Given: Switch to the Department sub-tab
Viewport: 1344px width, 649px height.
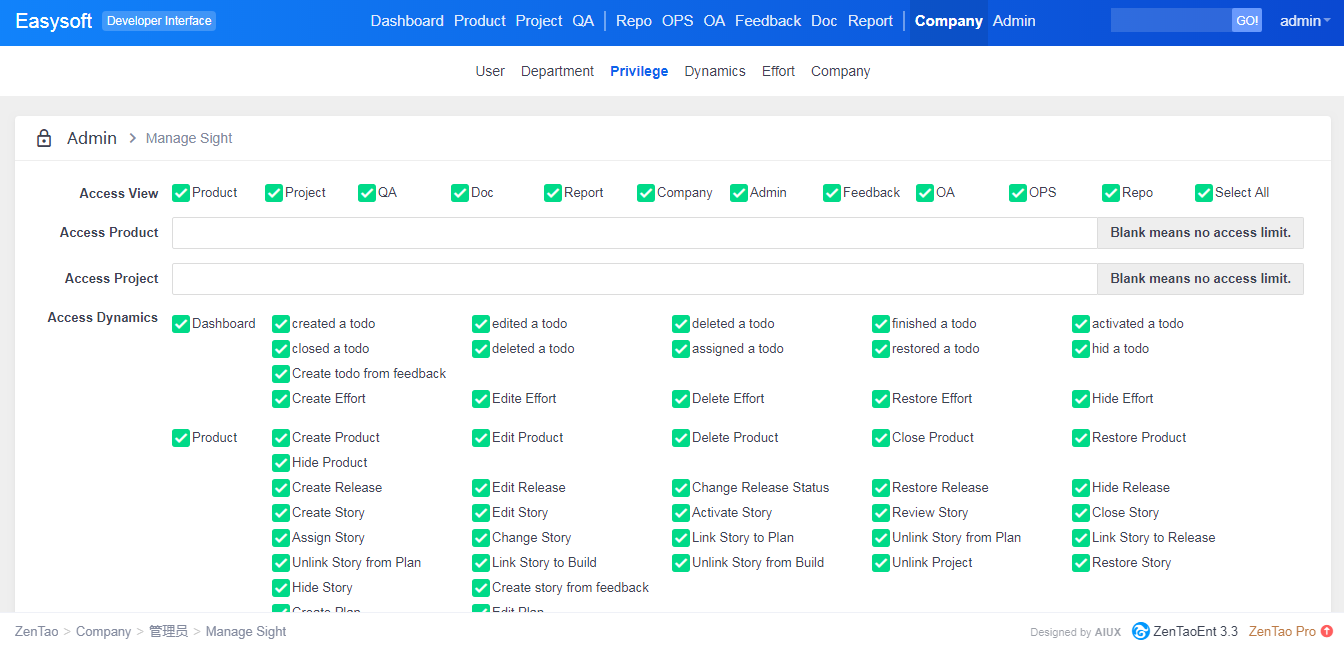Looking at the screenshot, I should [x=557, y=71].
